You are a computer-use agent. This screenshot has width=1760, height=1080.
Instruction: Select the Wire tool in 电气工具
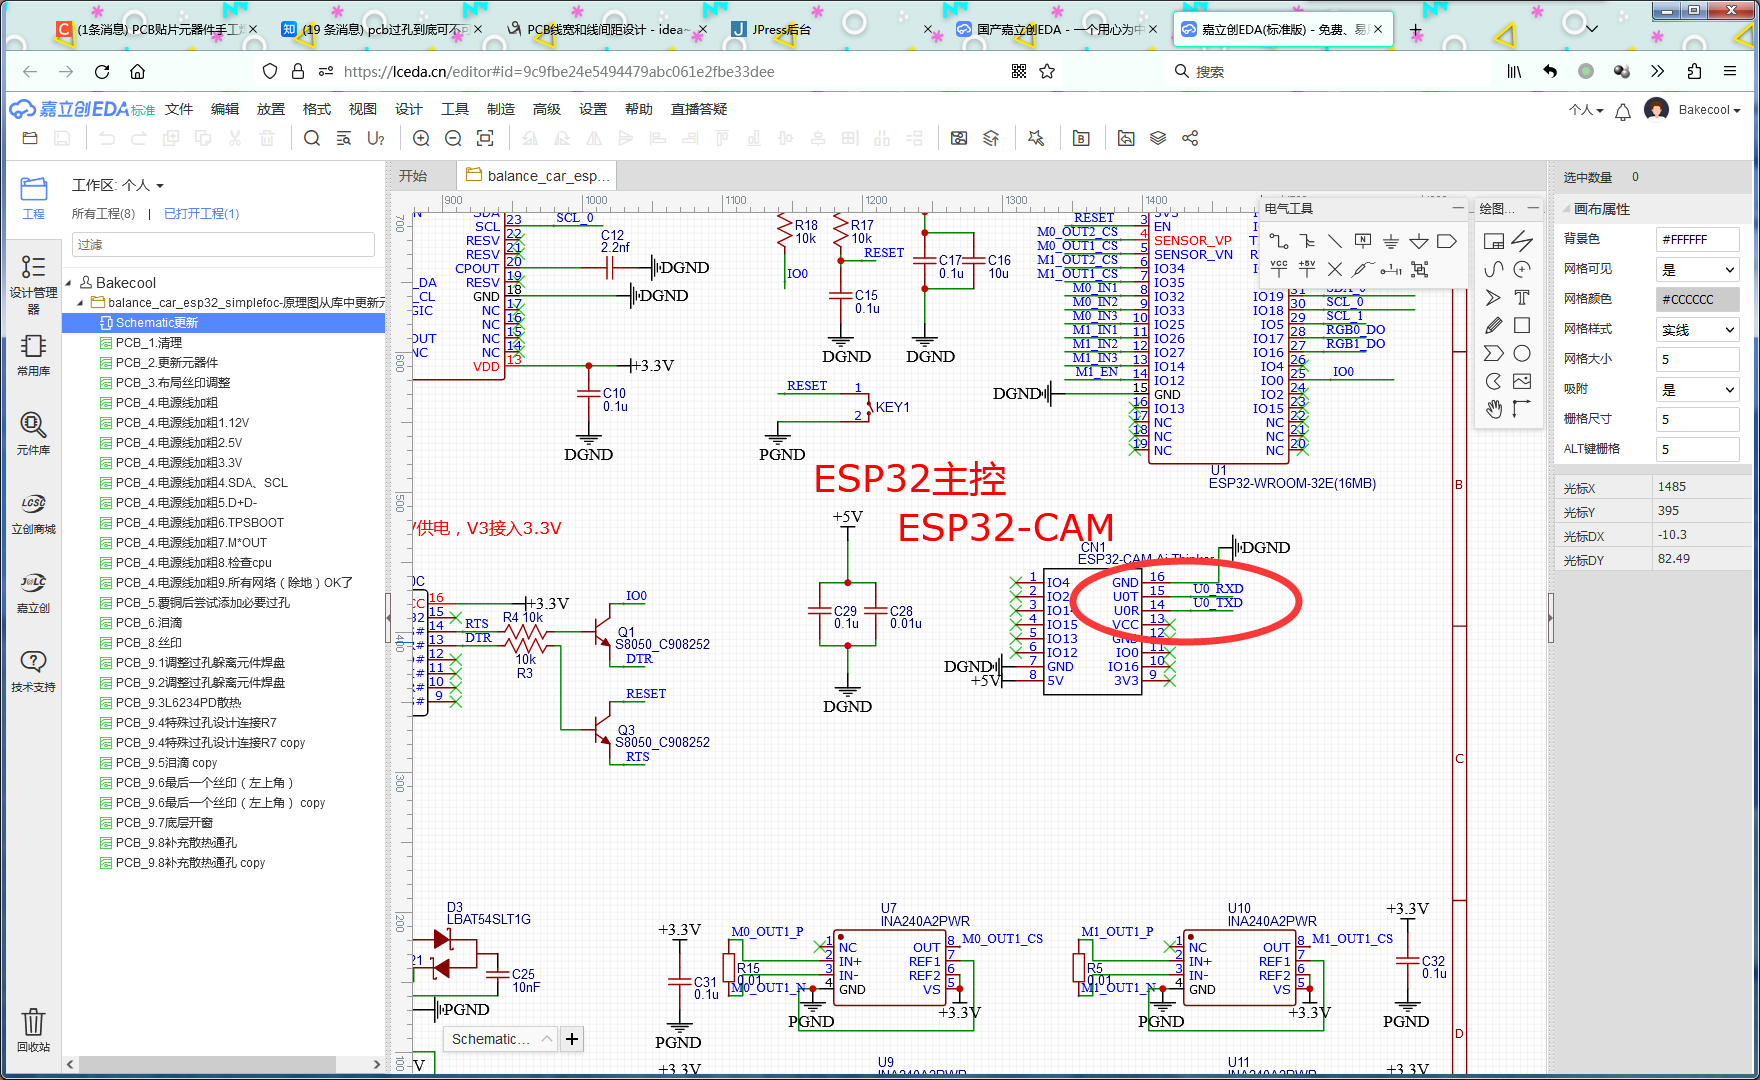pos(1279,241)
